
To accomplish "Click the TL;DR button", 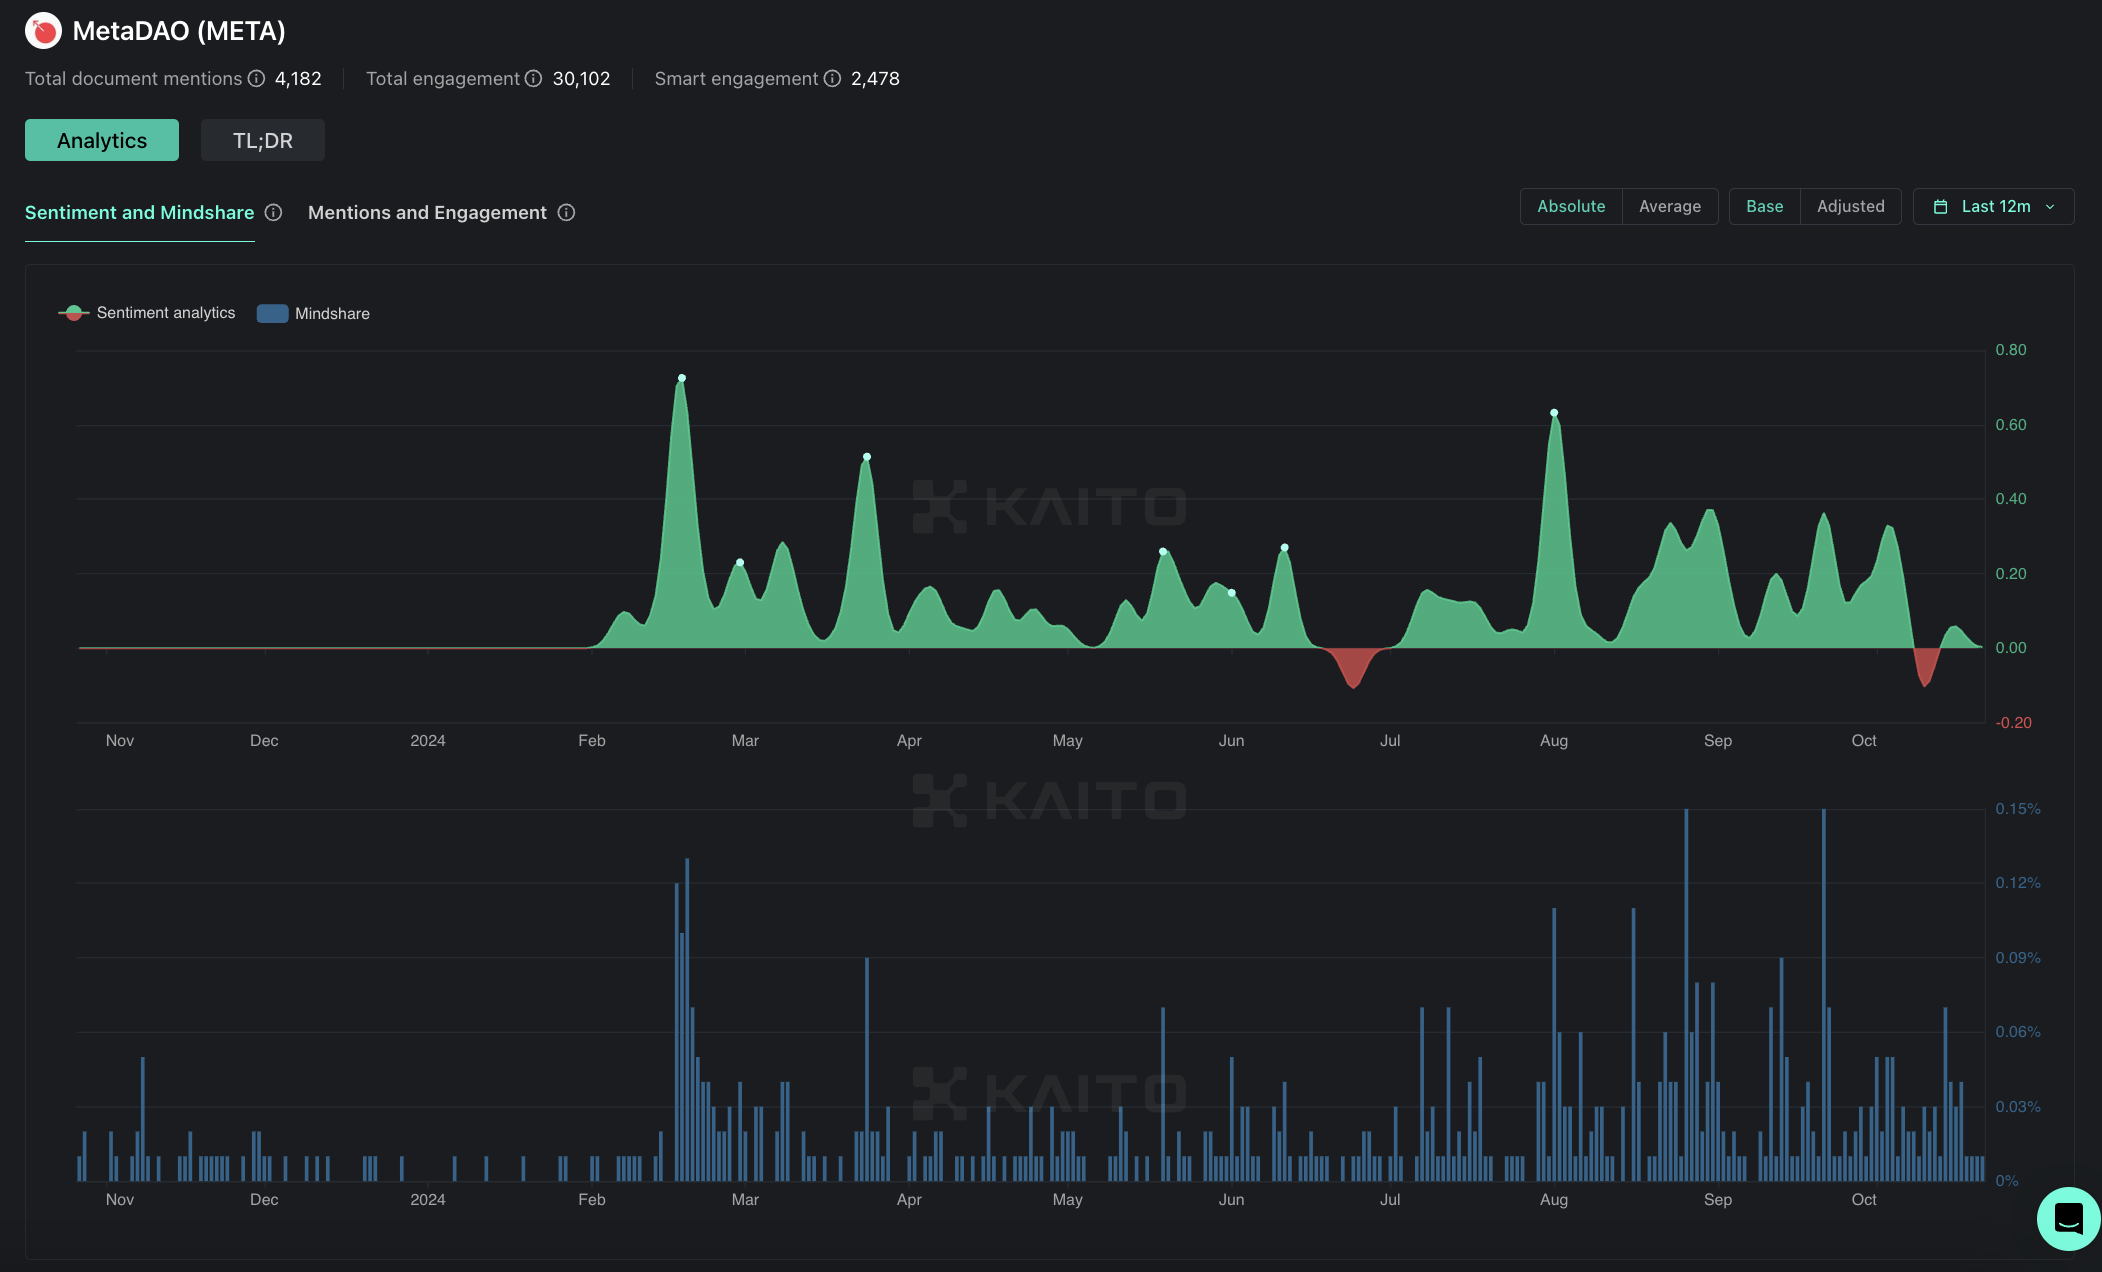I will tap(263, 140).
